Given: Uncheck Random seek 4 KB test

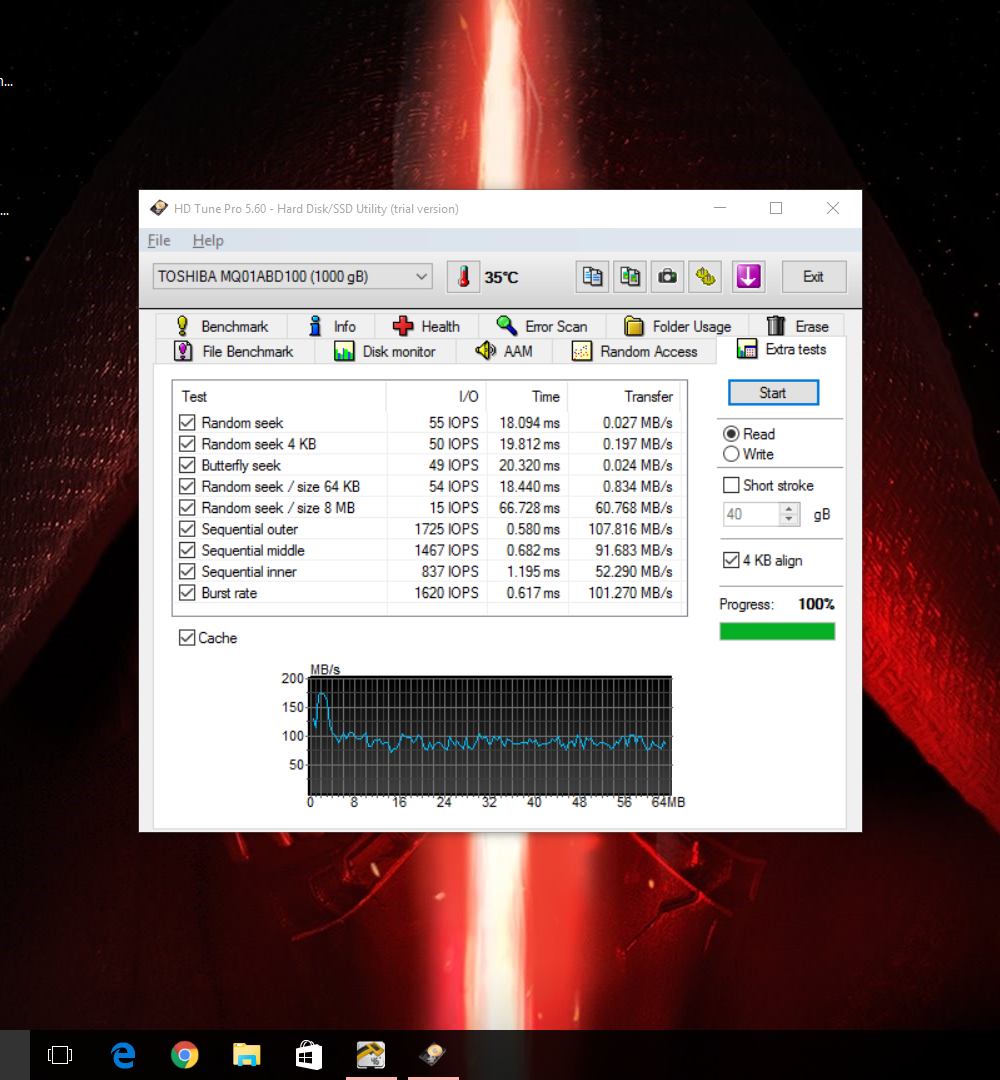Looking at the screenshot, I should pos(187,444).
